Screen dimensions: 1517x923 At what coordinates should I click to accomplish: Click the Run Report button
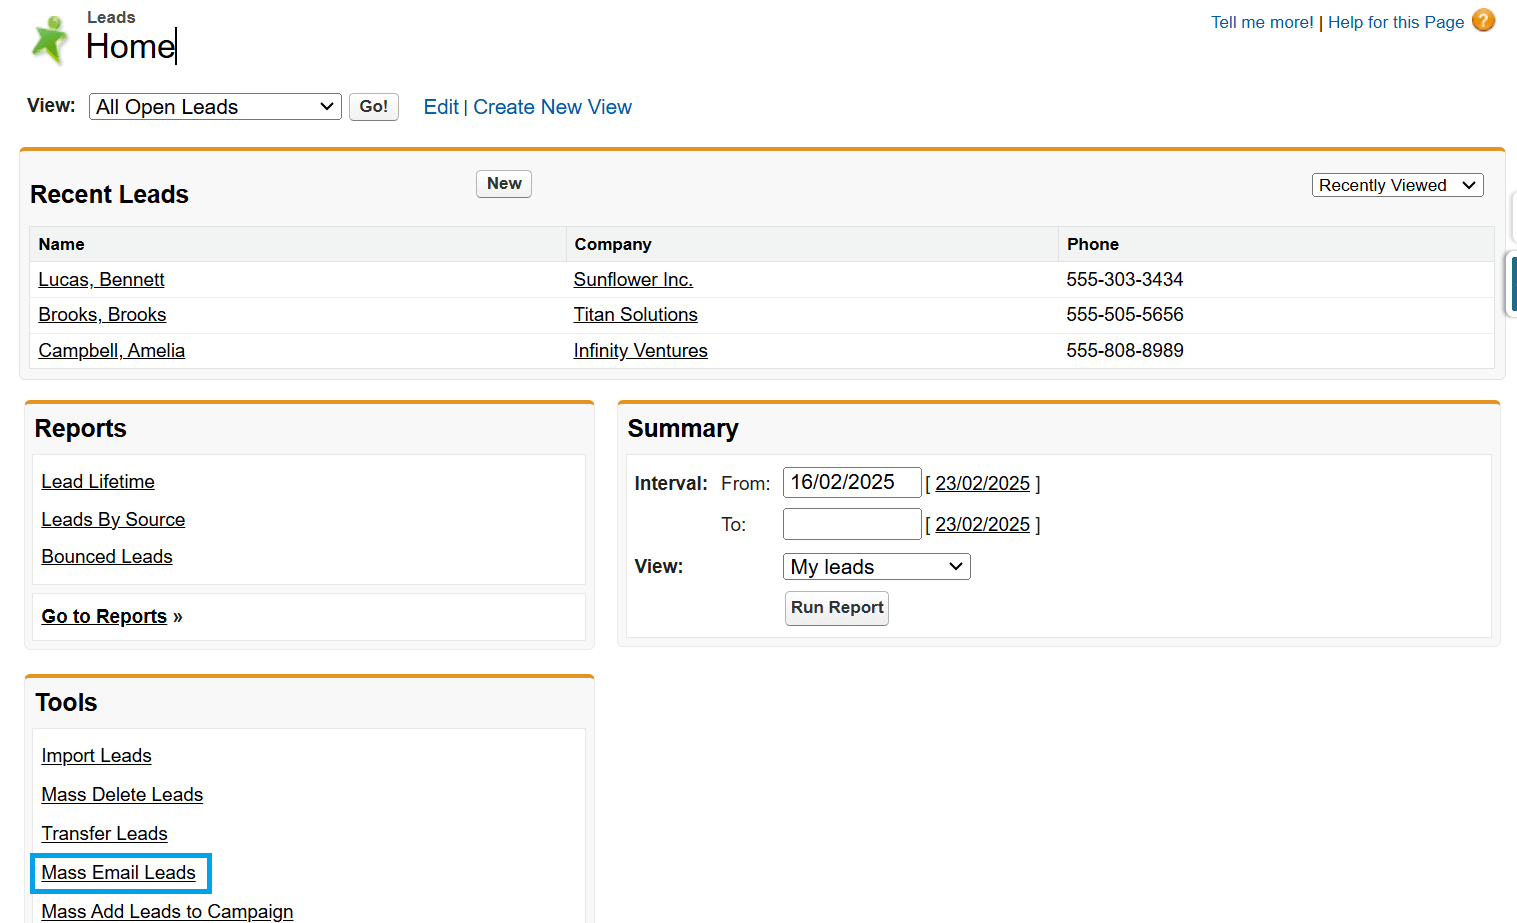pyautogui.click(x=836, y=608)
